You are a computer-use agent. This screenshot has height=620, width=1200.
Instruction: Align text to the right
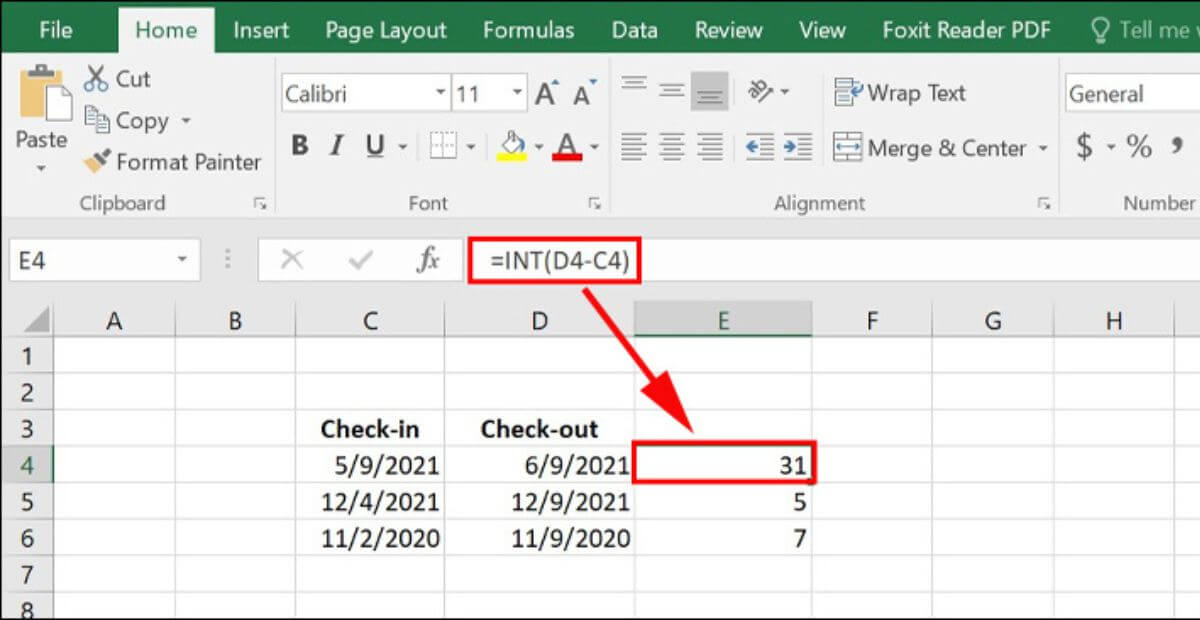(709, 147)
